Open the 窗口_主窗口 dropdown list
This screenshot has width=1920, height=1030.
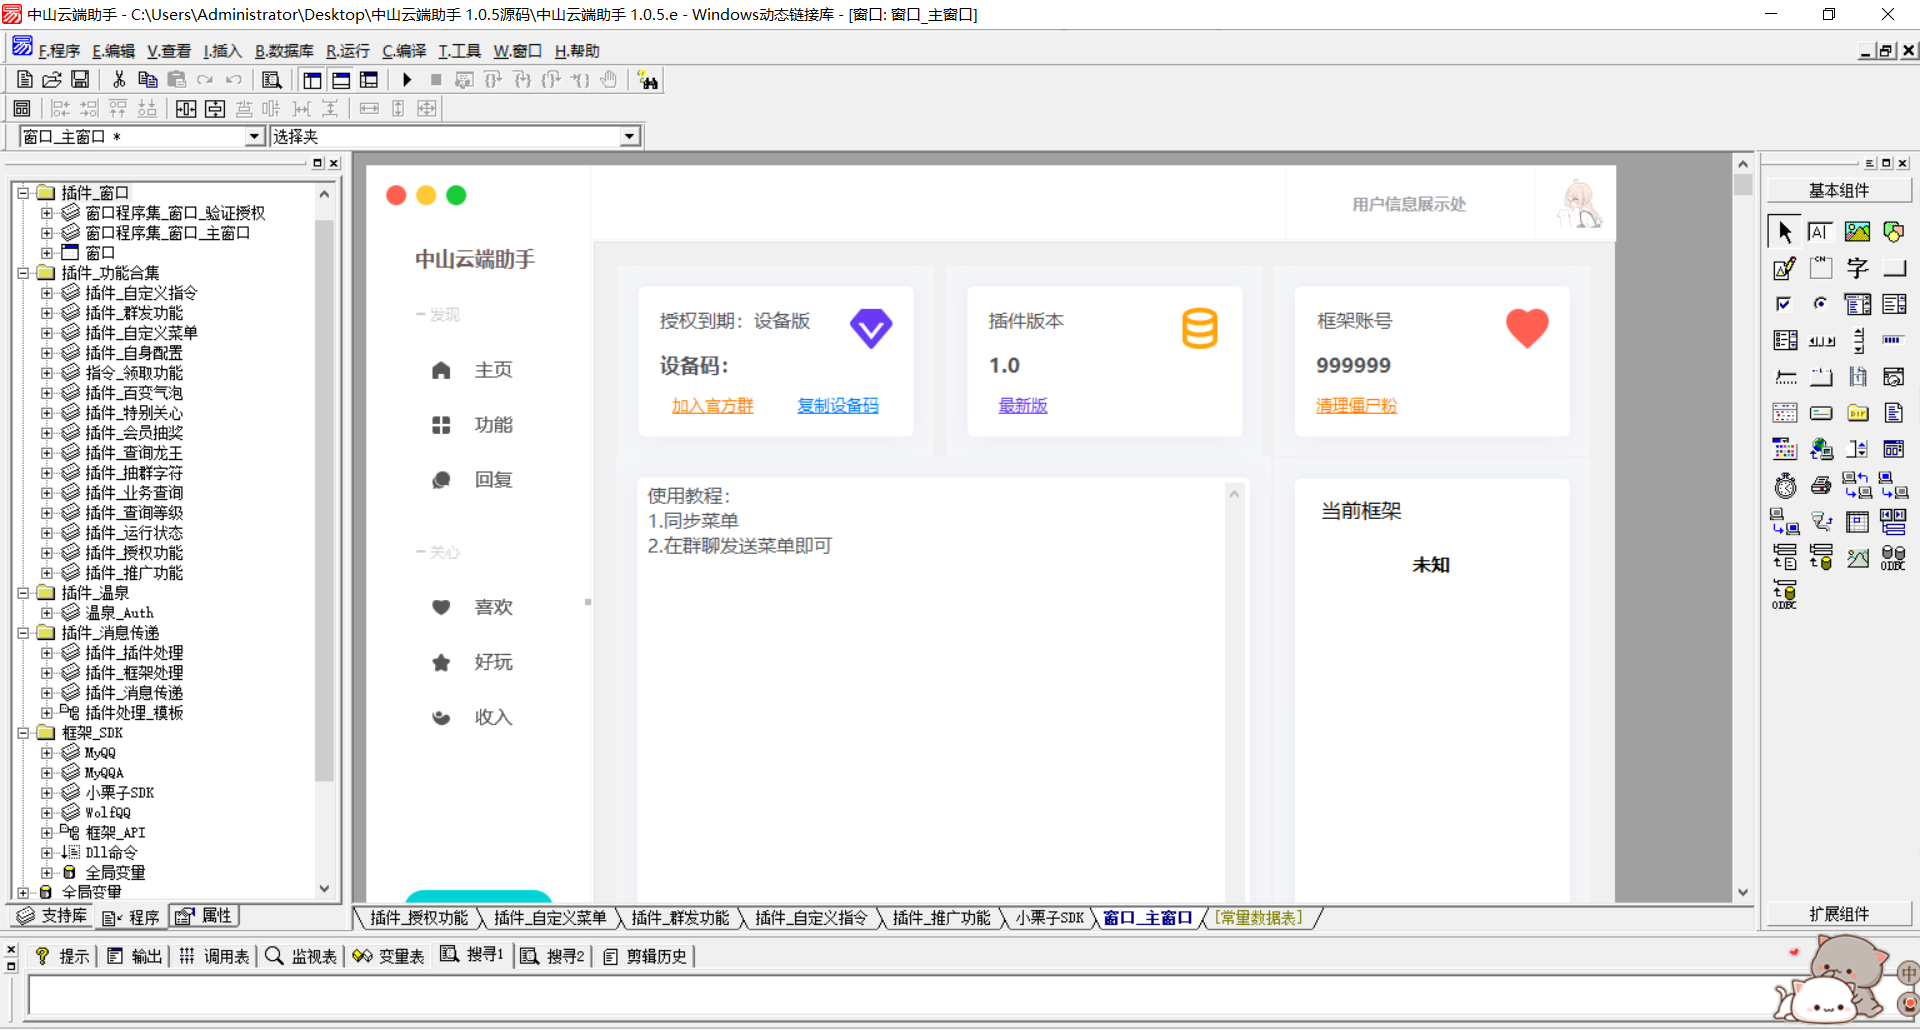256,136
